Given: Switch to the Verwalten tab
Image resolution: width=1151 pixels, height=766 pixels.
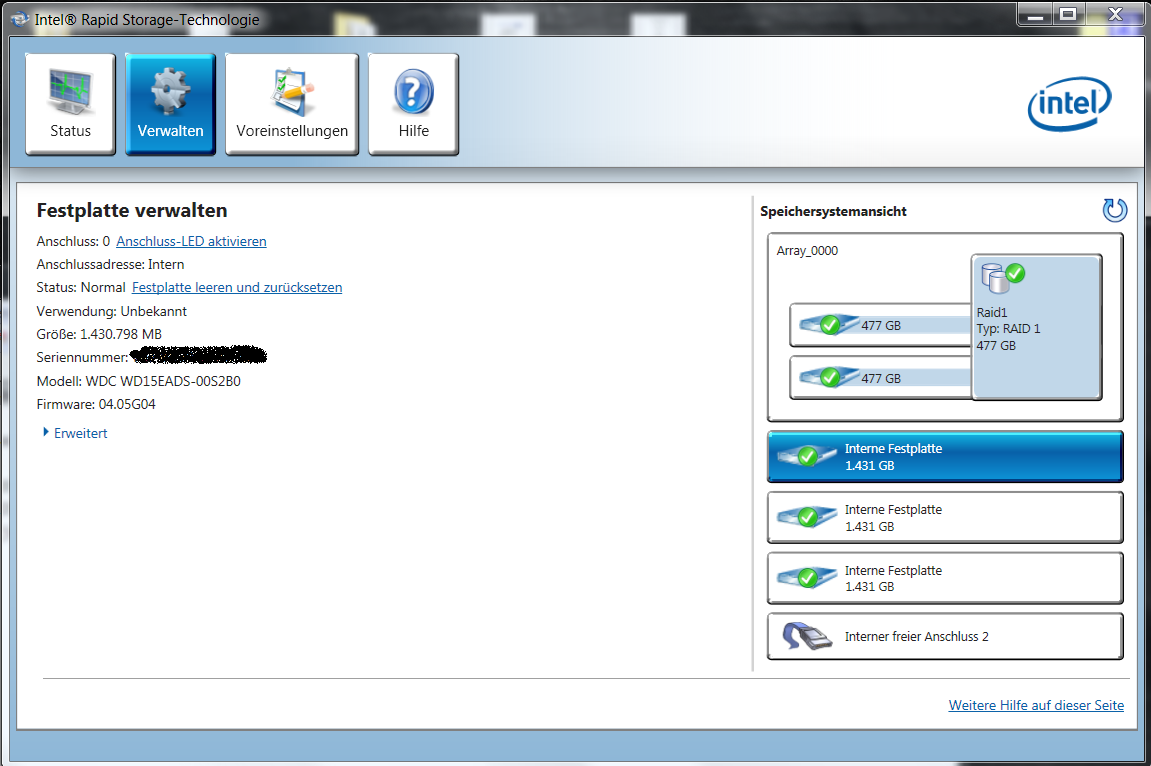Looking at the screenshot, I should (170, 104).
